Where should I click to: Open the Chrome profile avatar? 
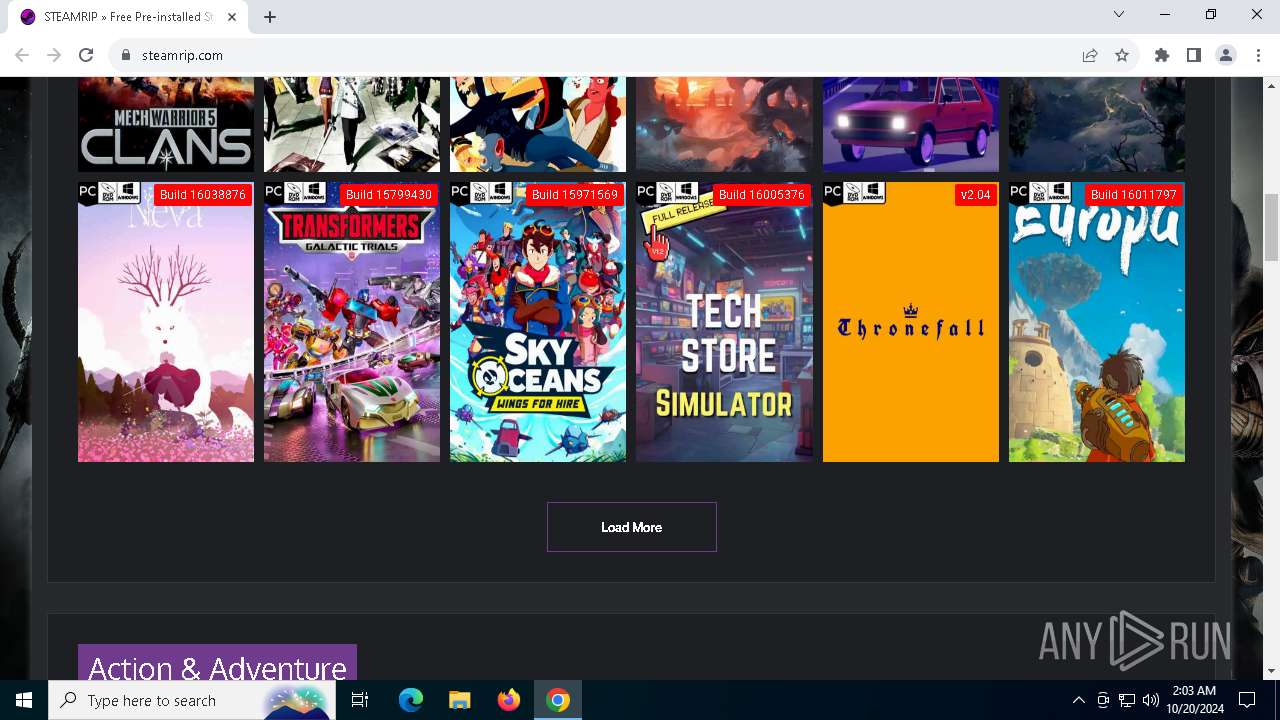1226,55
